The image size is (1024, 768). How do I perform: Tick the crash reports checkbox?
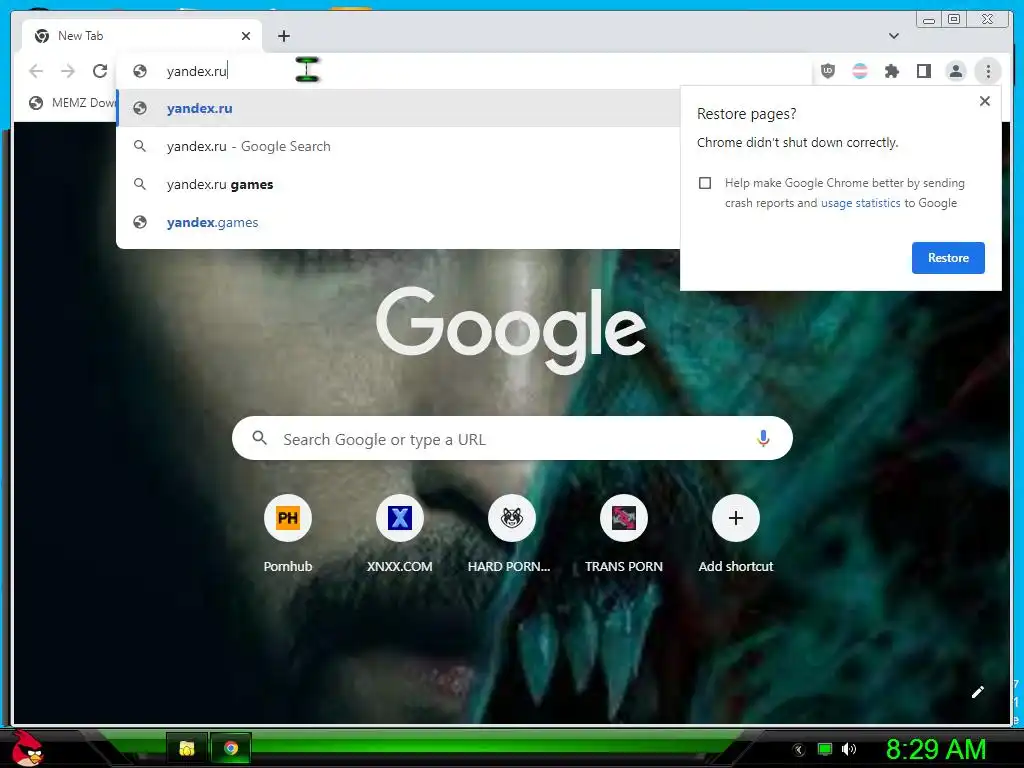click(705, 183)
